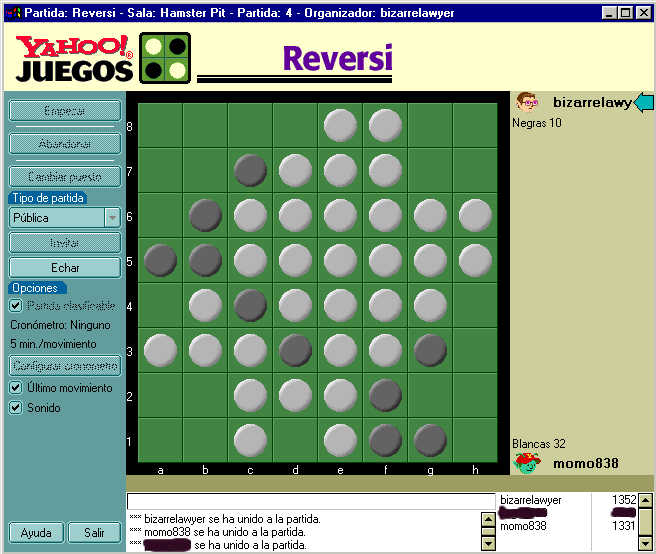This screenshot has width=656, height=554.
Task: Focus the chat message input field
Action: click(x=311, y=501)
